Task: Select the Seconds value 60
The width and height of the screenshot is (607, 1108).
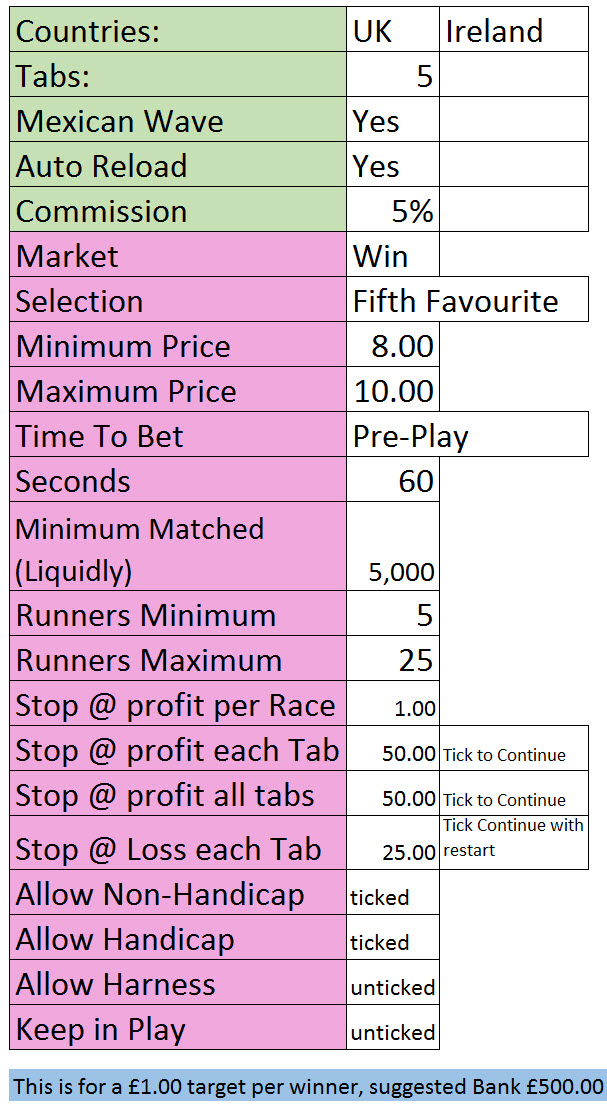Action: click(392, 481)
